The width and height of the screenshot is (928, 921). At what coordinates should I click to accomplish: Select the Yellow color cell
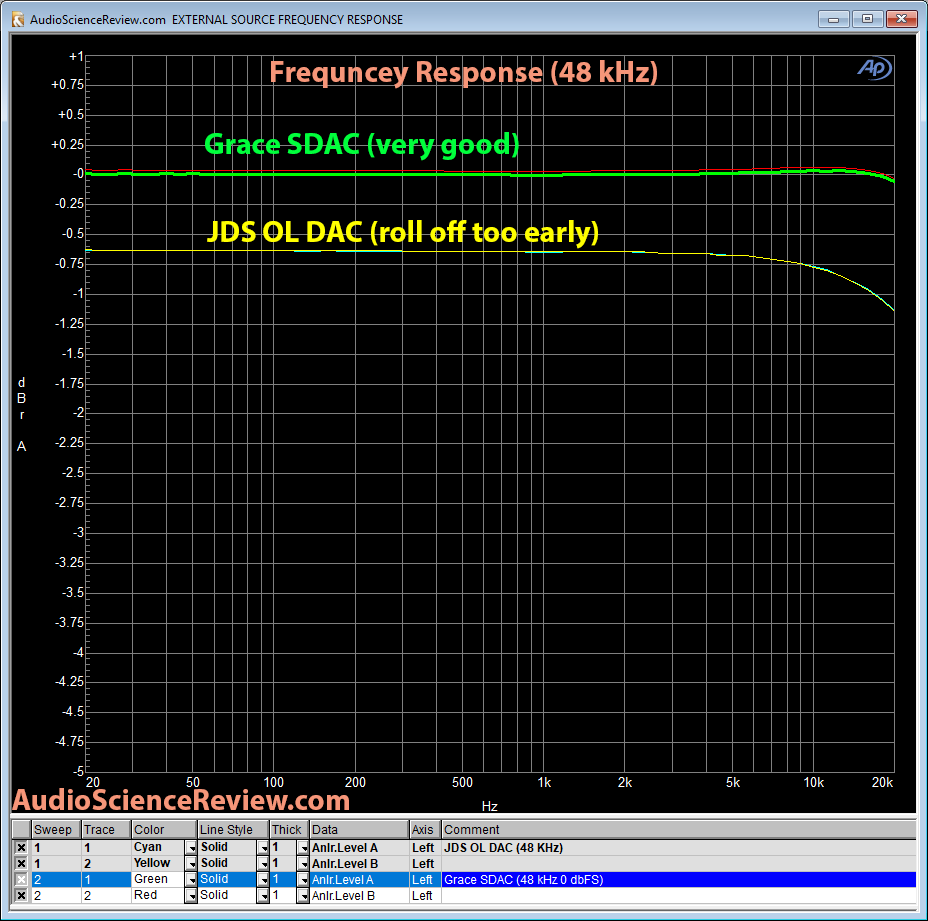157,864
